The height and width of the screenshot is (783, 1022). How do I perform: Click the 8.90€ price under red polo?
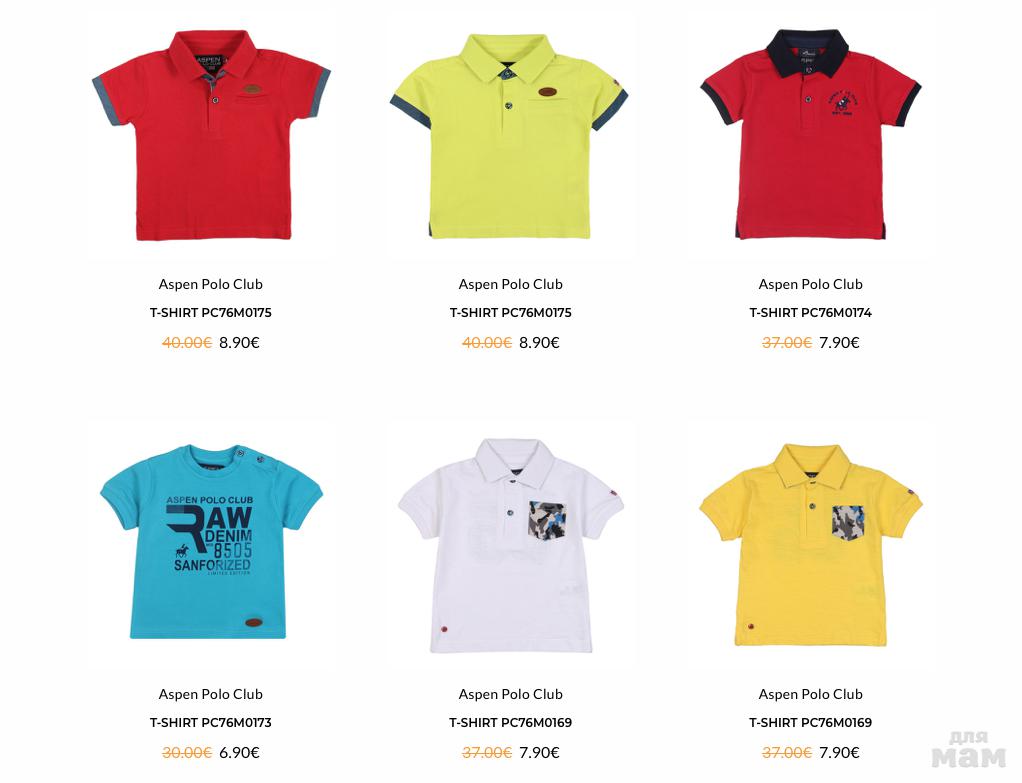(x=239, y=343)
